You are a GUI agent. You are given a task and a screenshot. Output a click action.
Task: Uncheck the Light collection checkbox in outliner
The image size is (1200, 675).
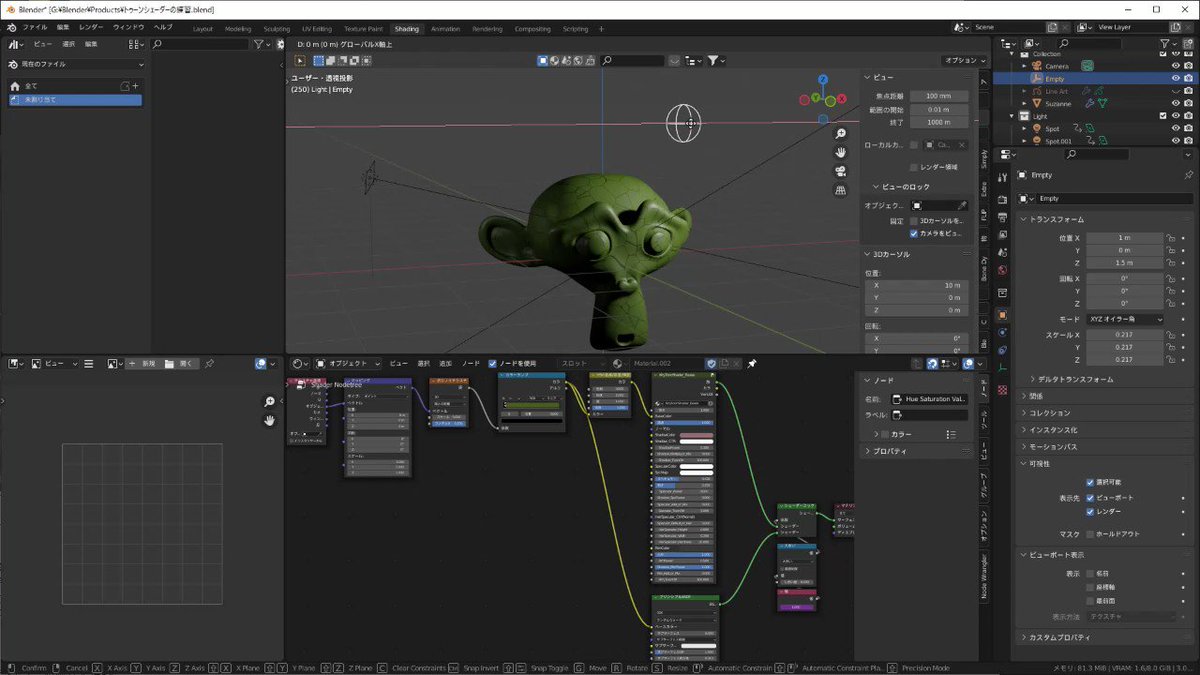(x=1163, y=116)
